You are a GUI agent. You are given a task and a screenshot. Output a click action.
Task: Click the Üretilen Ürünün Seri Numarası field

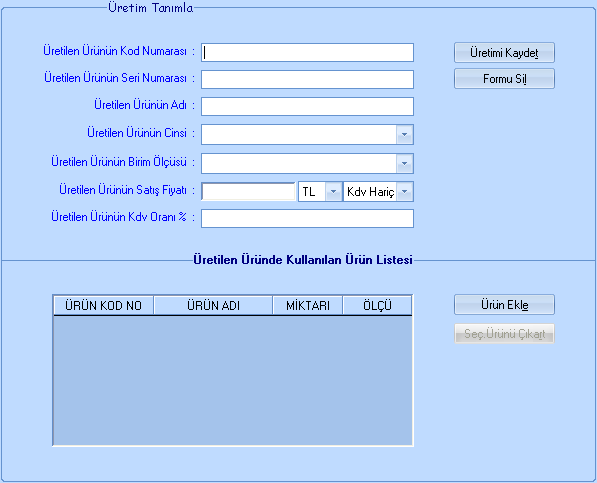point(307,80)
